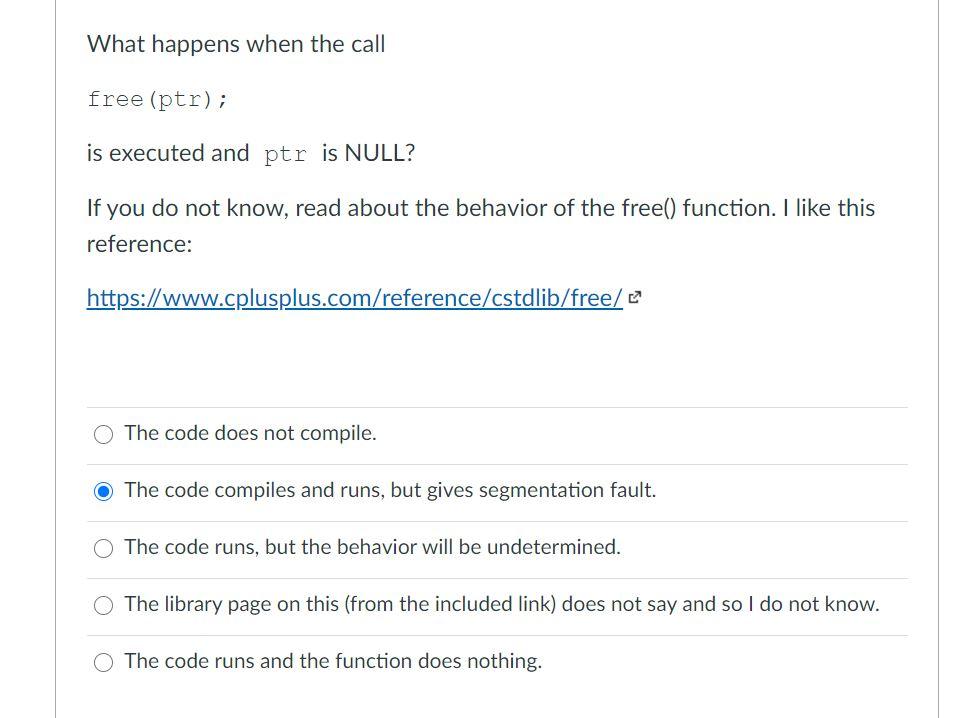973x718 pixels.
Task: Click the external link icon beside the URL
Action: (633, 297)
